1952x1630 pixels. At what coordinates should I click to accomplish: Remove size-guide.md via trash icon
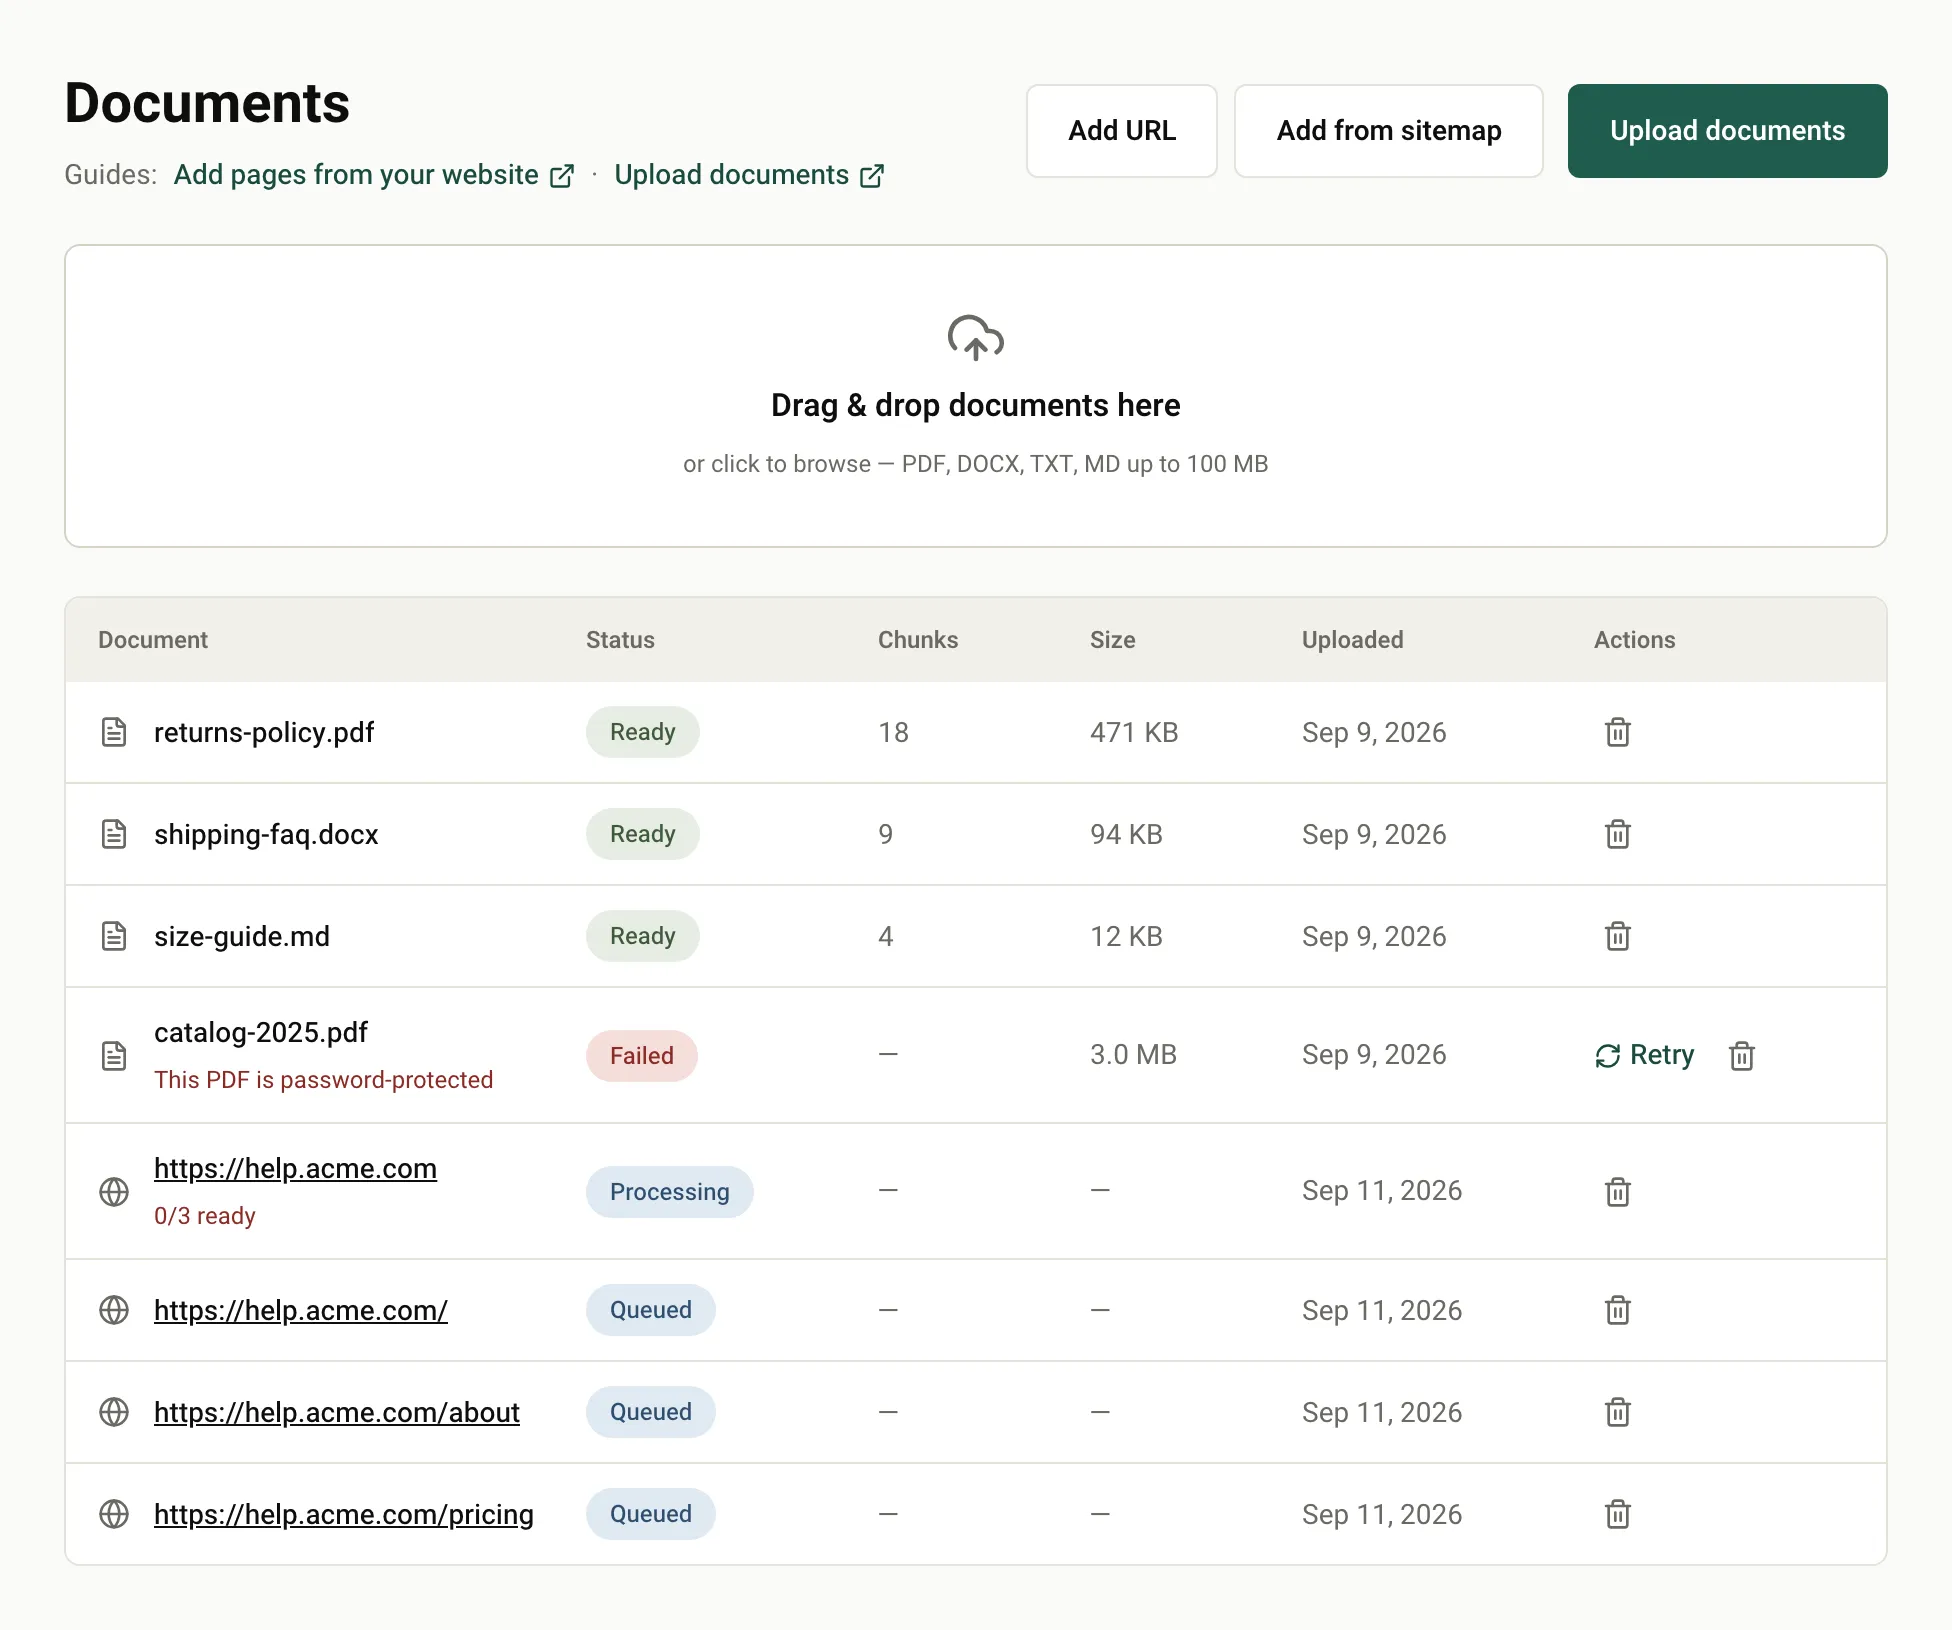1617,936
